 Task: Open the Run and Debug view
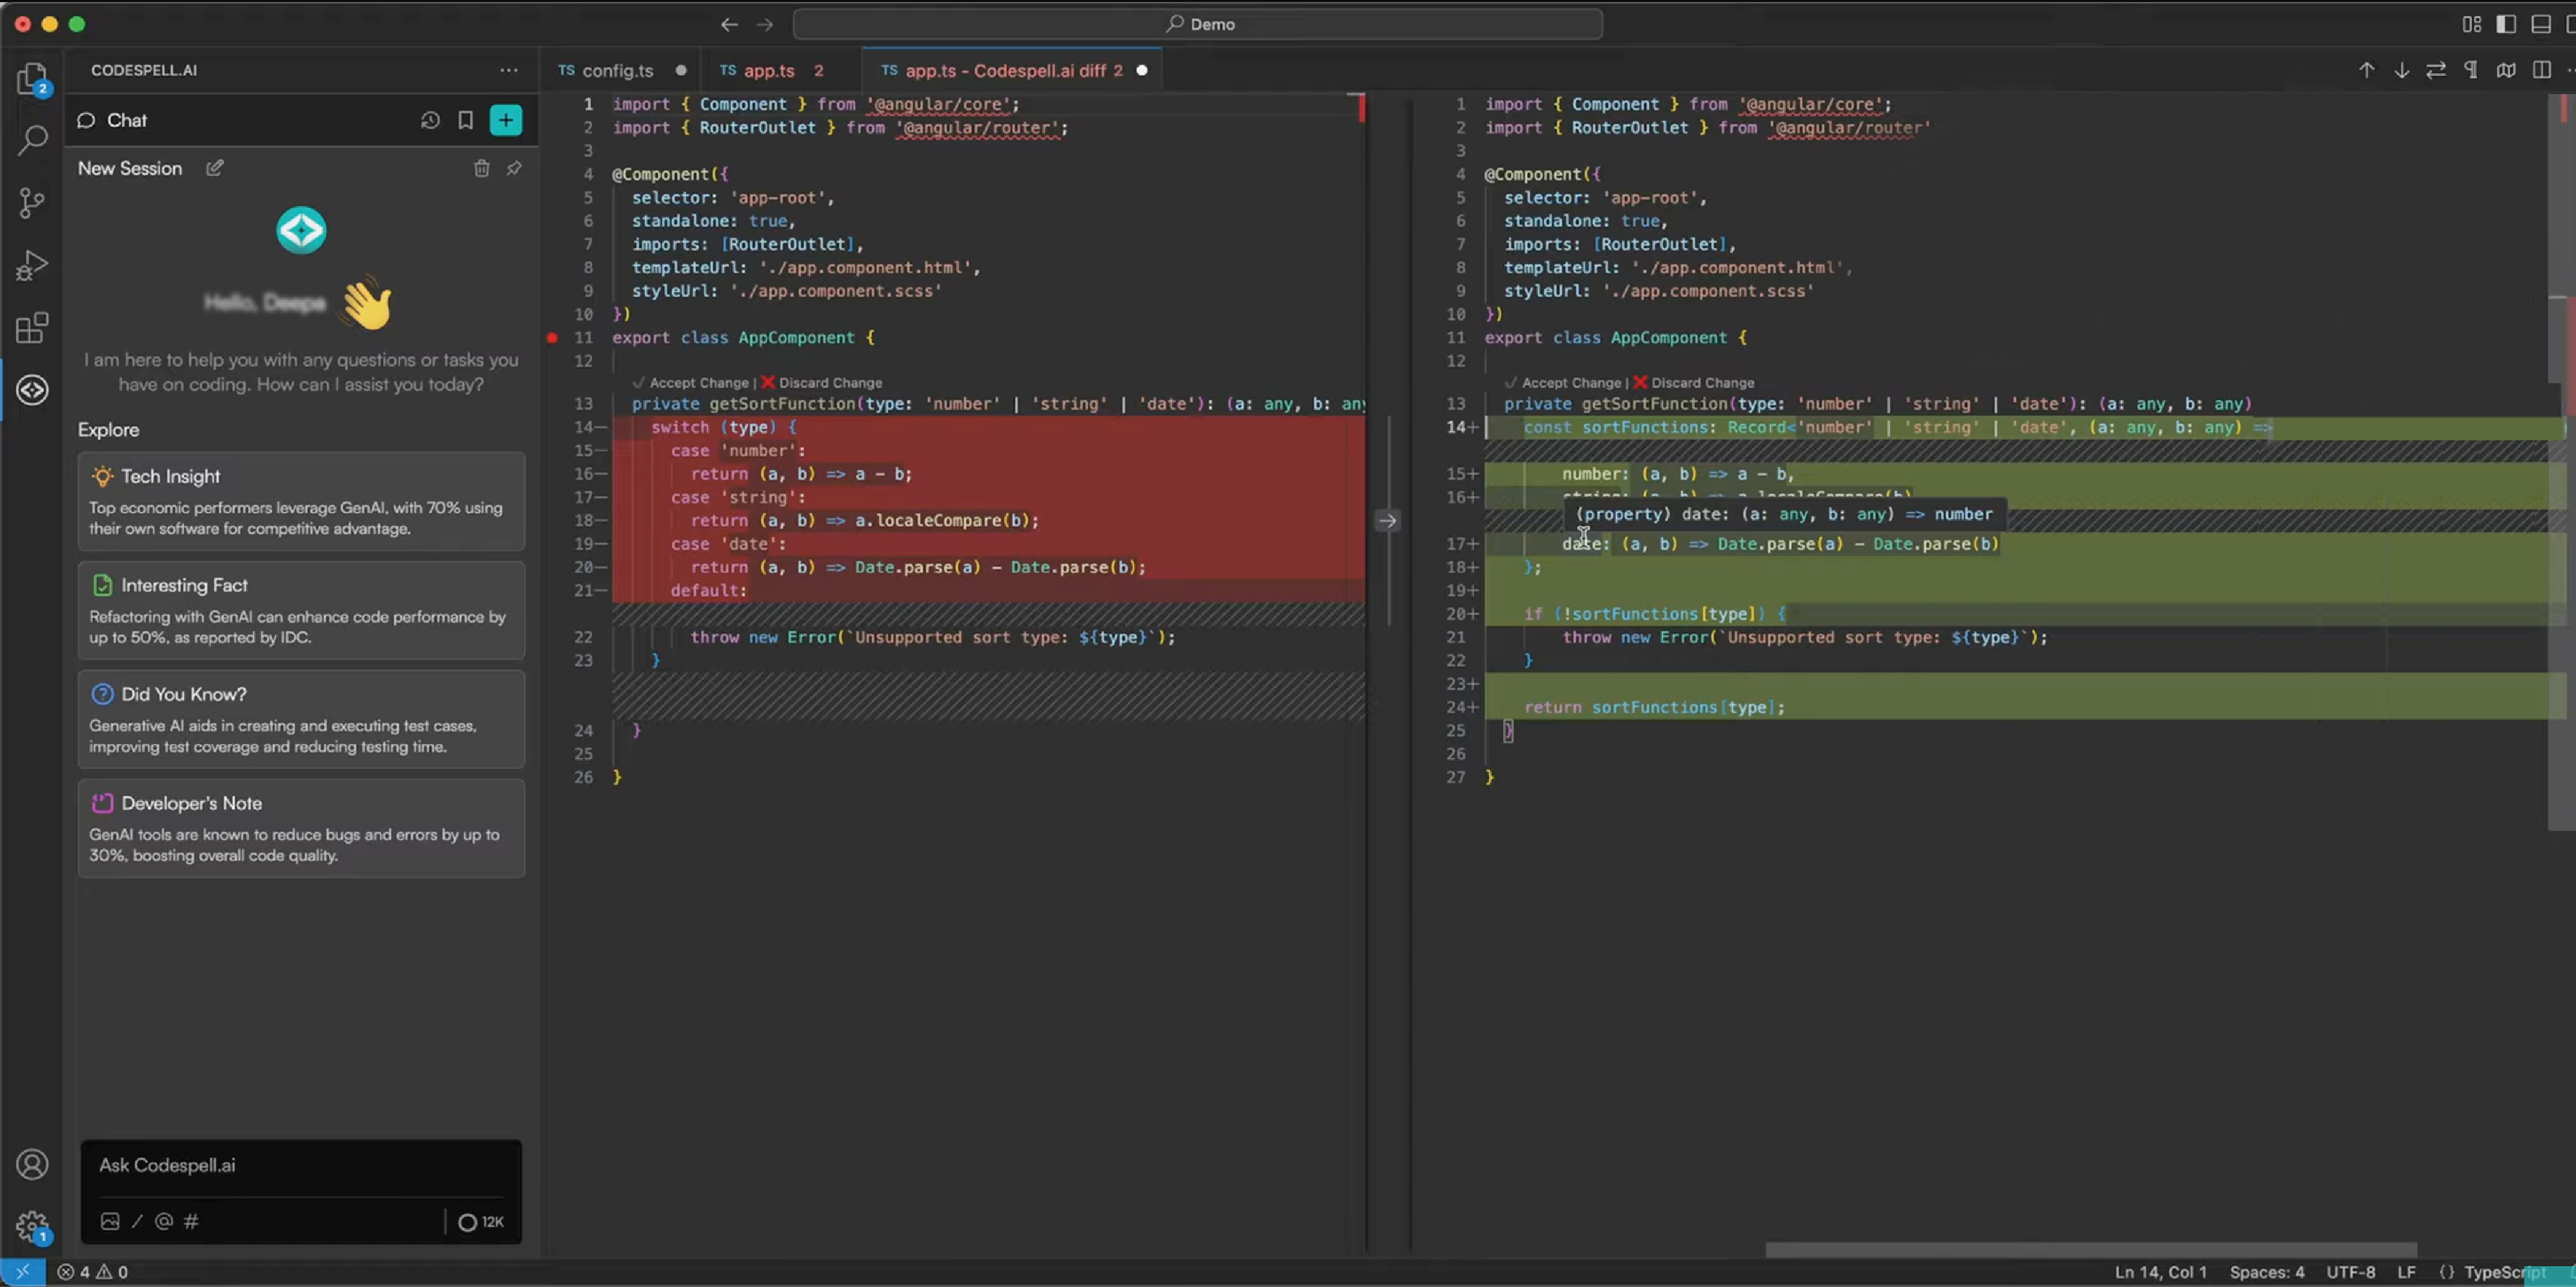click(x=32, y=265)
